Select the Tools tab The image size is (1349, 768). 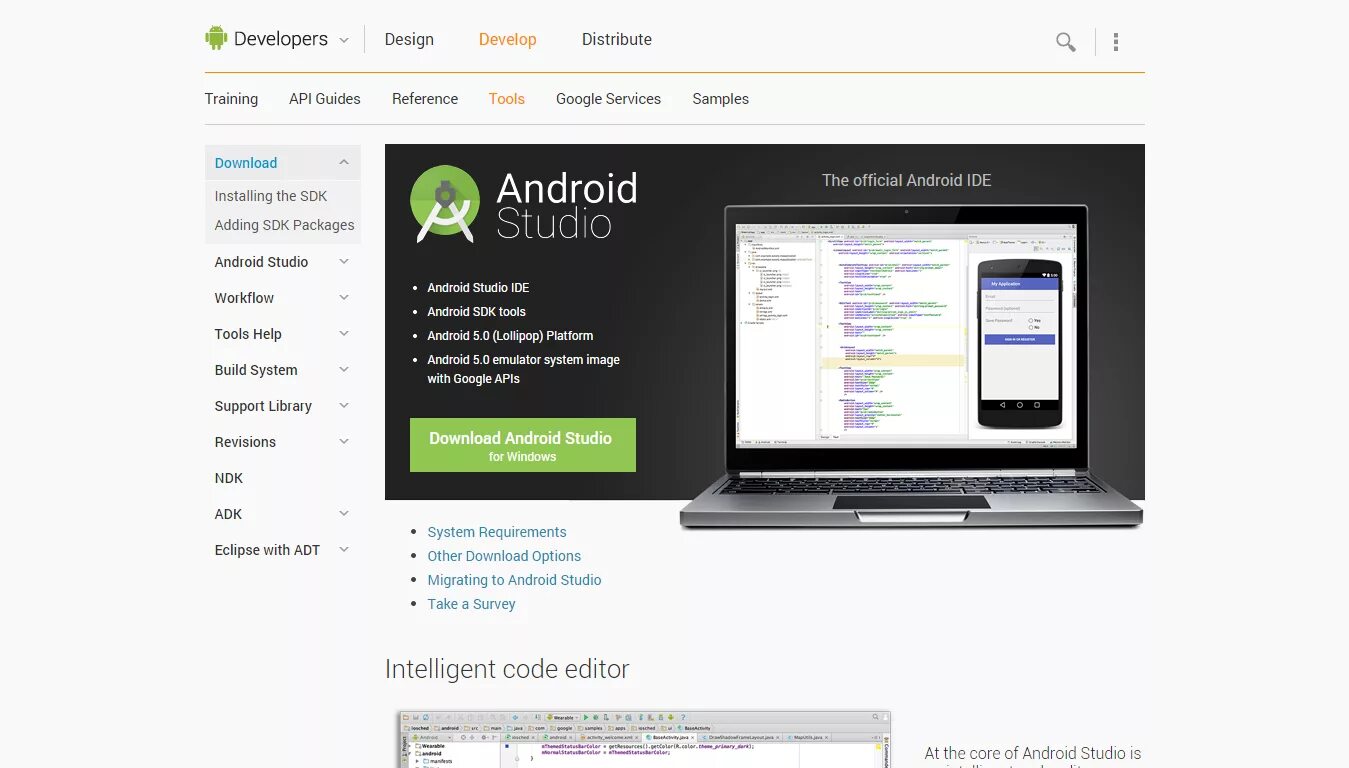(x=507, y=99)
